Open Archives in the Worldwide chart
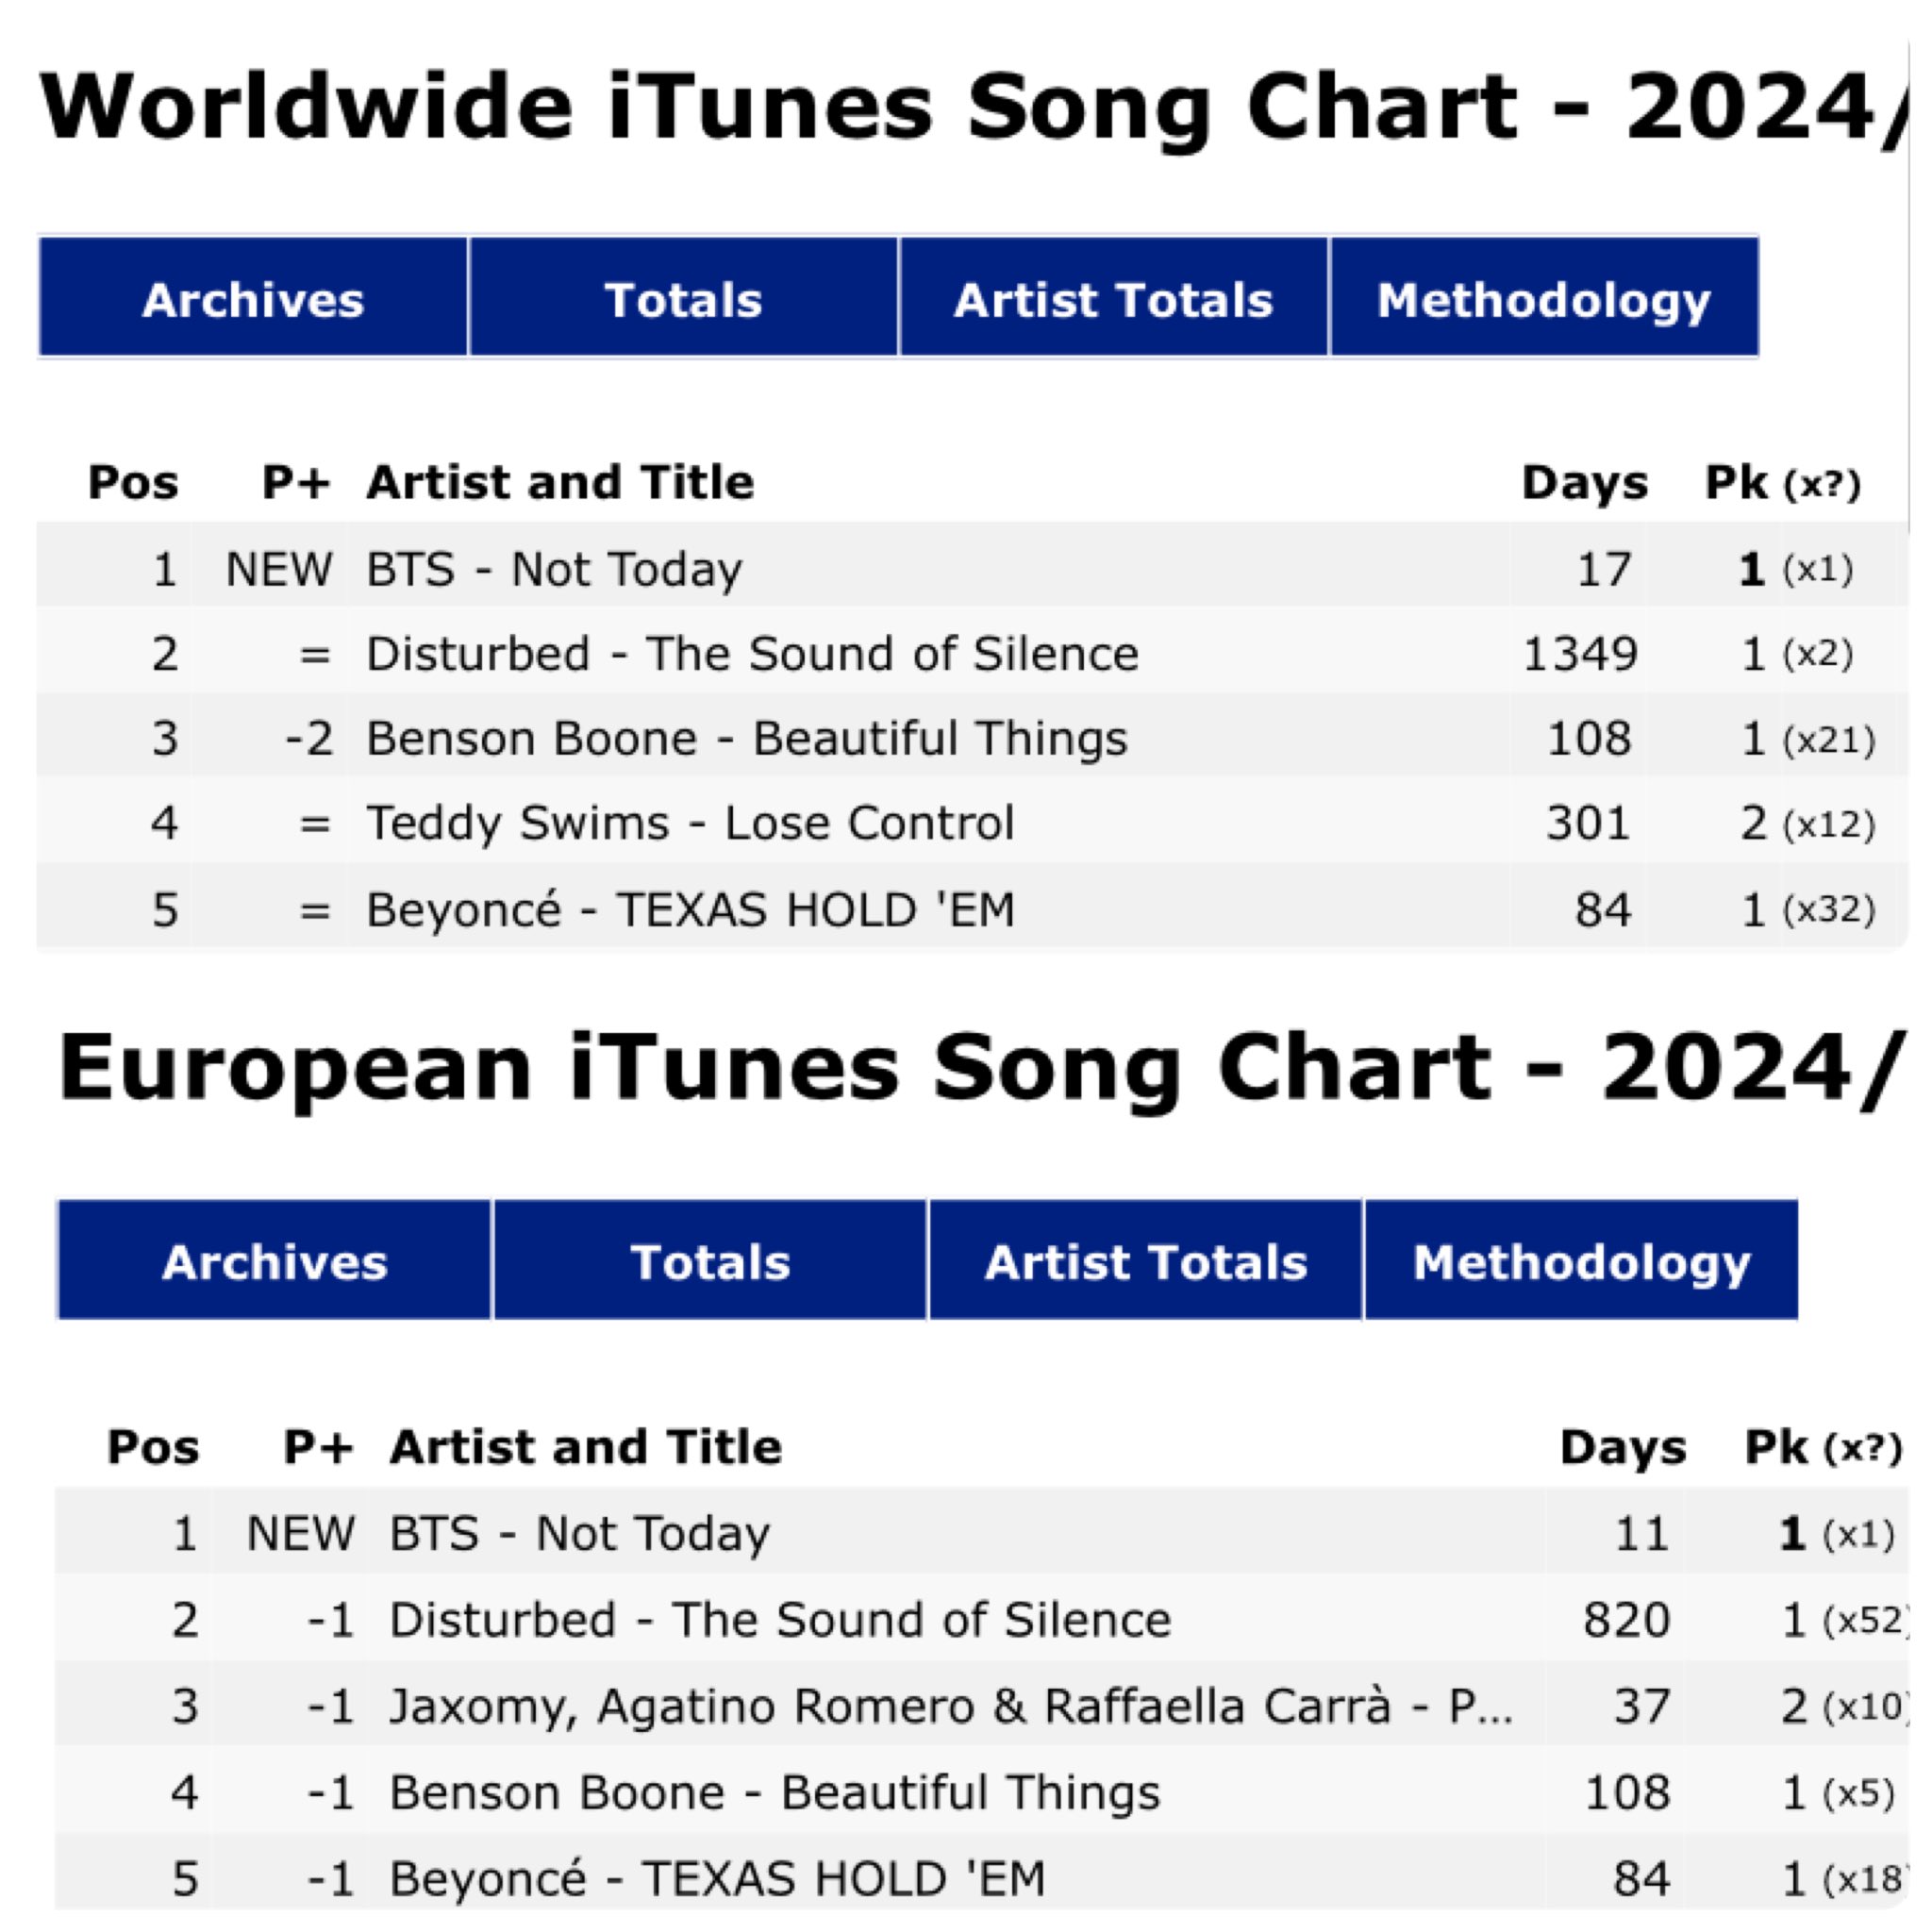 [253, 297]
